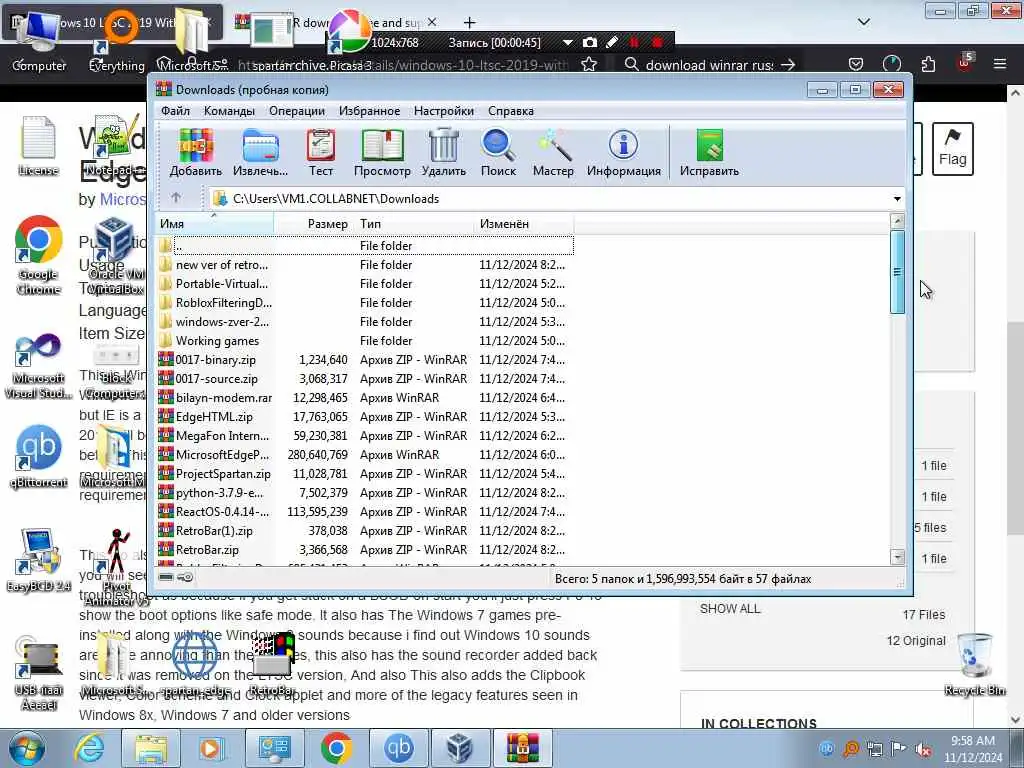Open the browser extensions puzzle icon

927,64
